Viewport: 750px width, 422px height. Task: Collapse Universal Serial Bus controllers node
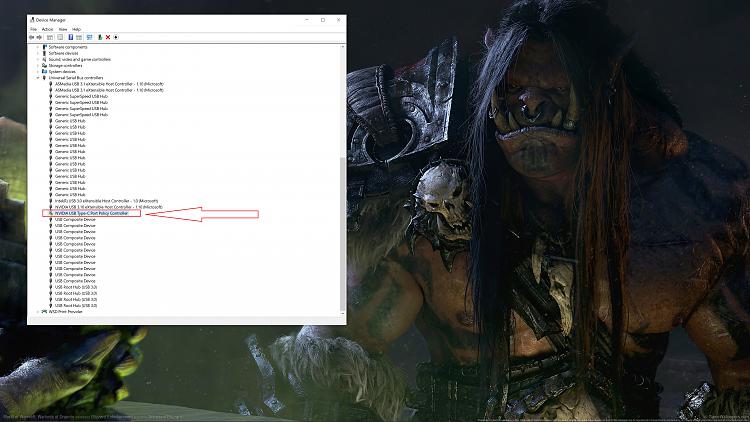pyautogui.click(x=38, y=78)
